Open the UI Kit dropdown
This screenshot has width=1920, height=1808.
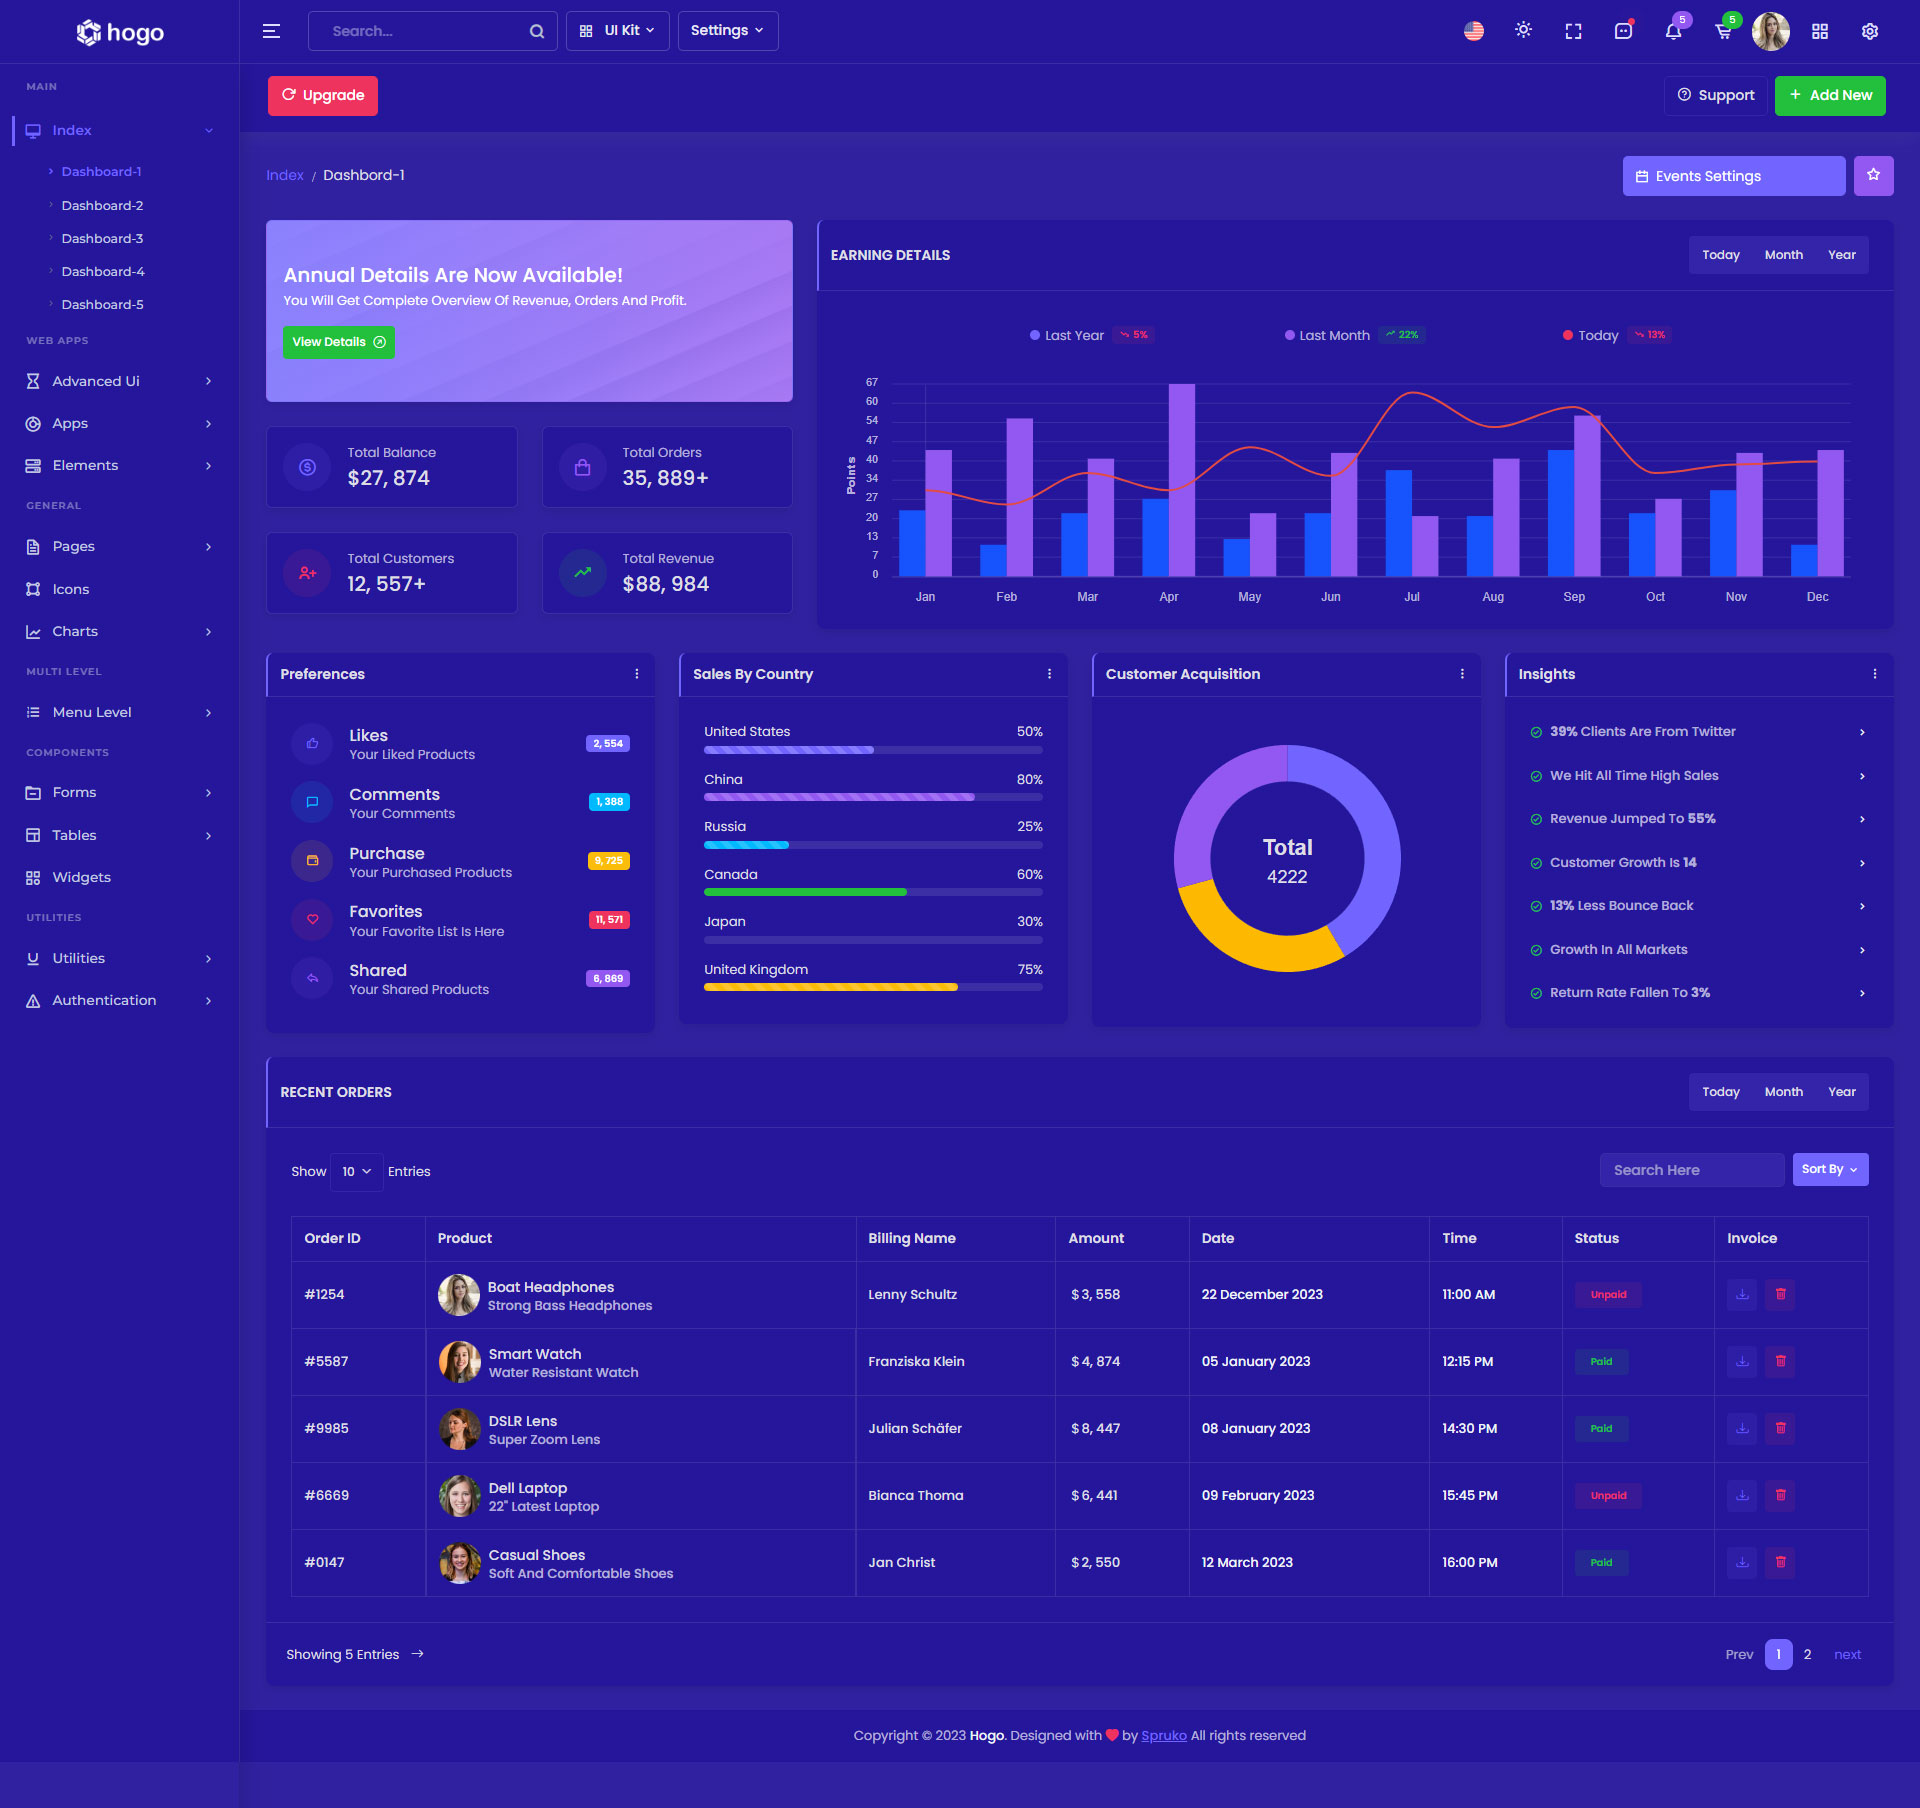[617, 31]
